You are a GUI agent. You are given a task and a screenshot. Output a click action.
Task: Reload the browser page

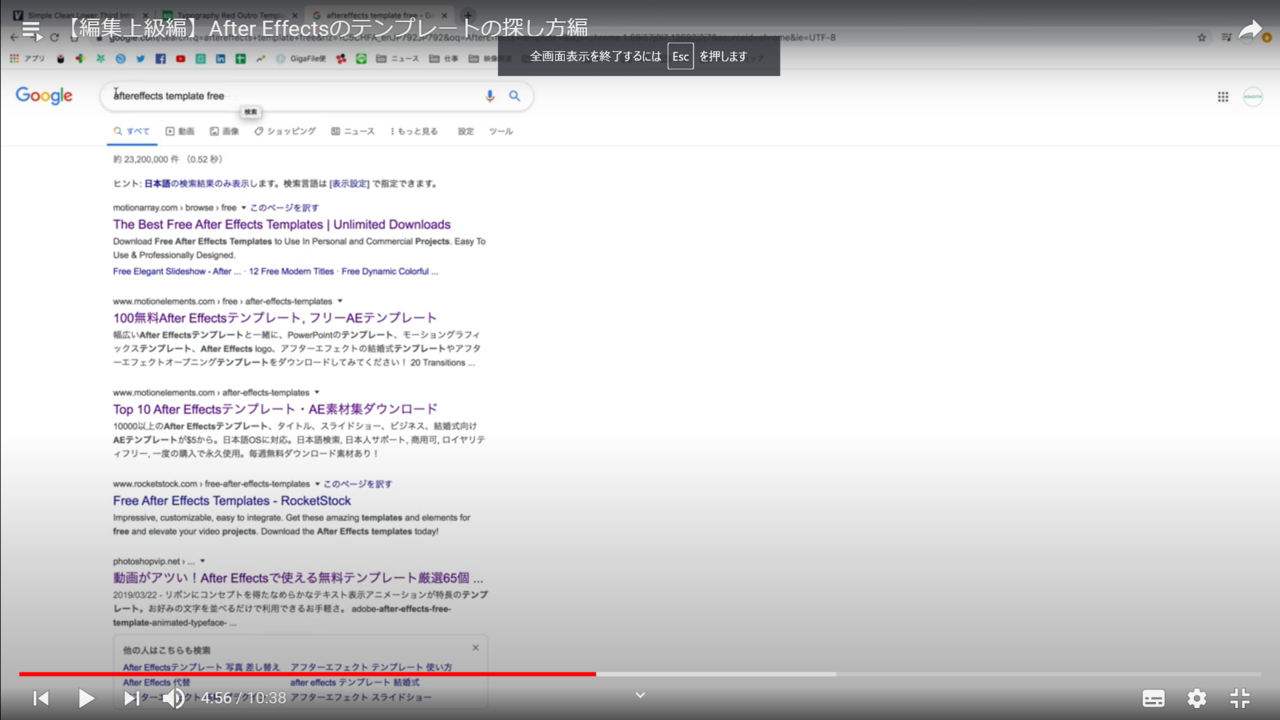[x=55, y=37]
